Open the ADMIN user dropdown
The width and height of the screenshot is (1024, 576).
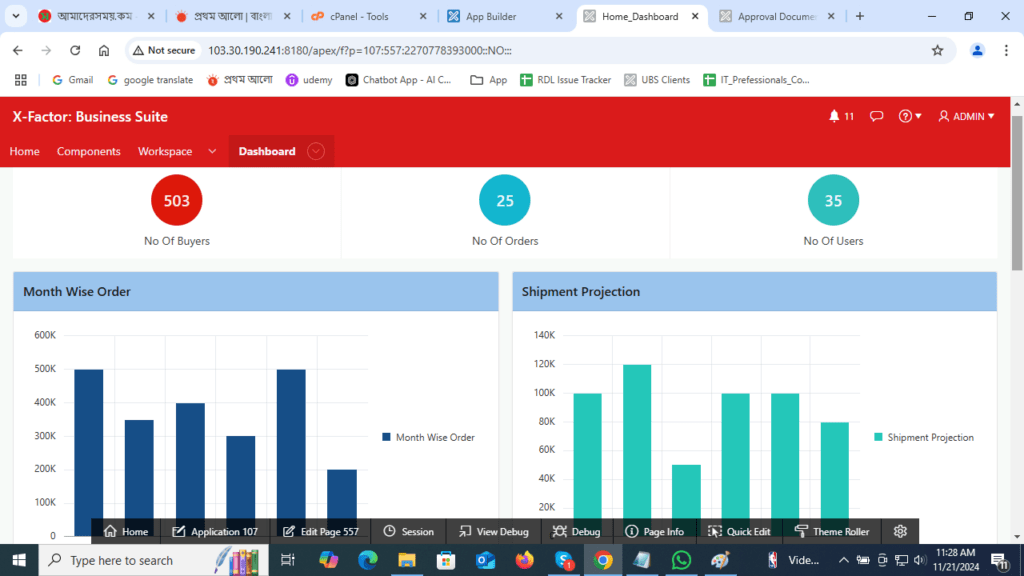pos(965,116)
